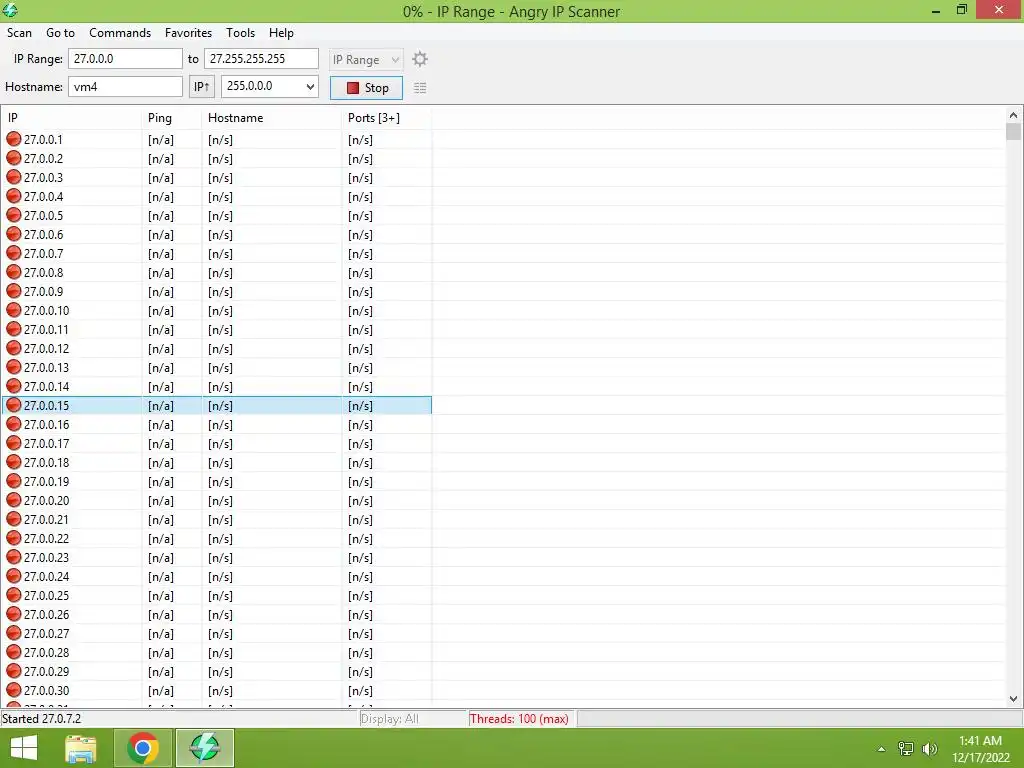Click the red status icon for 27.0.0.30
The image size is (1024, 768).
14,690
